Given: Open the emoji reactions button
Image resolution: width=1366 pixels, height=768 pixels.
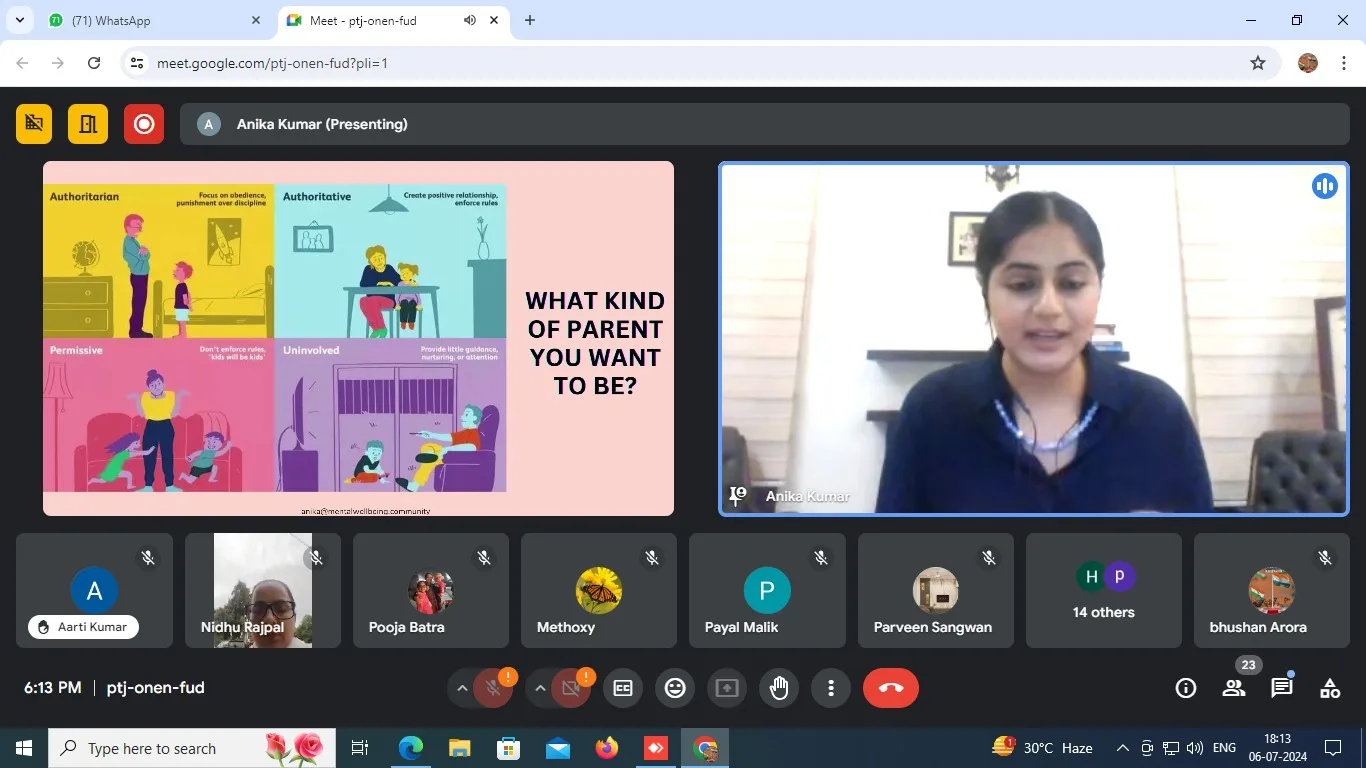Looking at the screenshot, I should [675, 688].
